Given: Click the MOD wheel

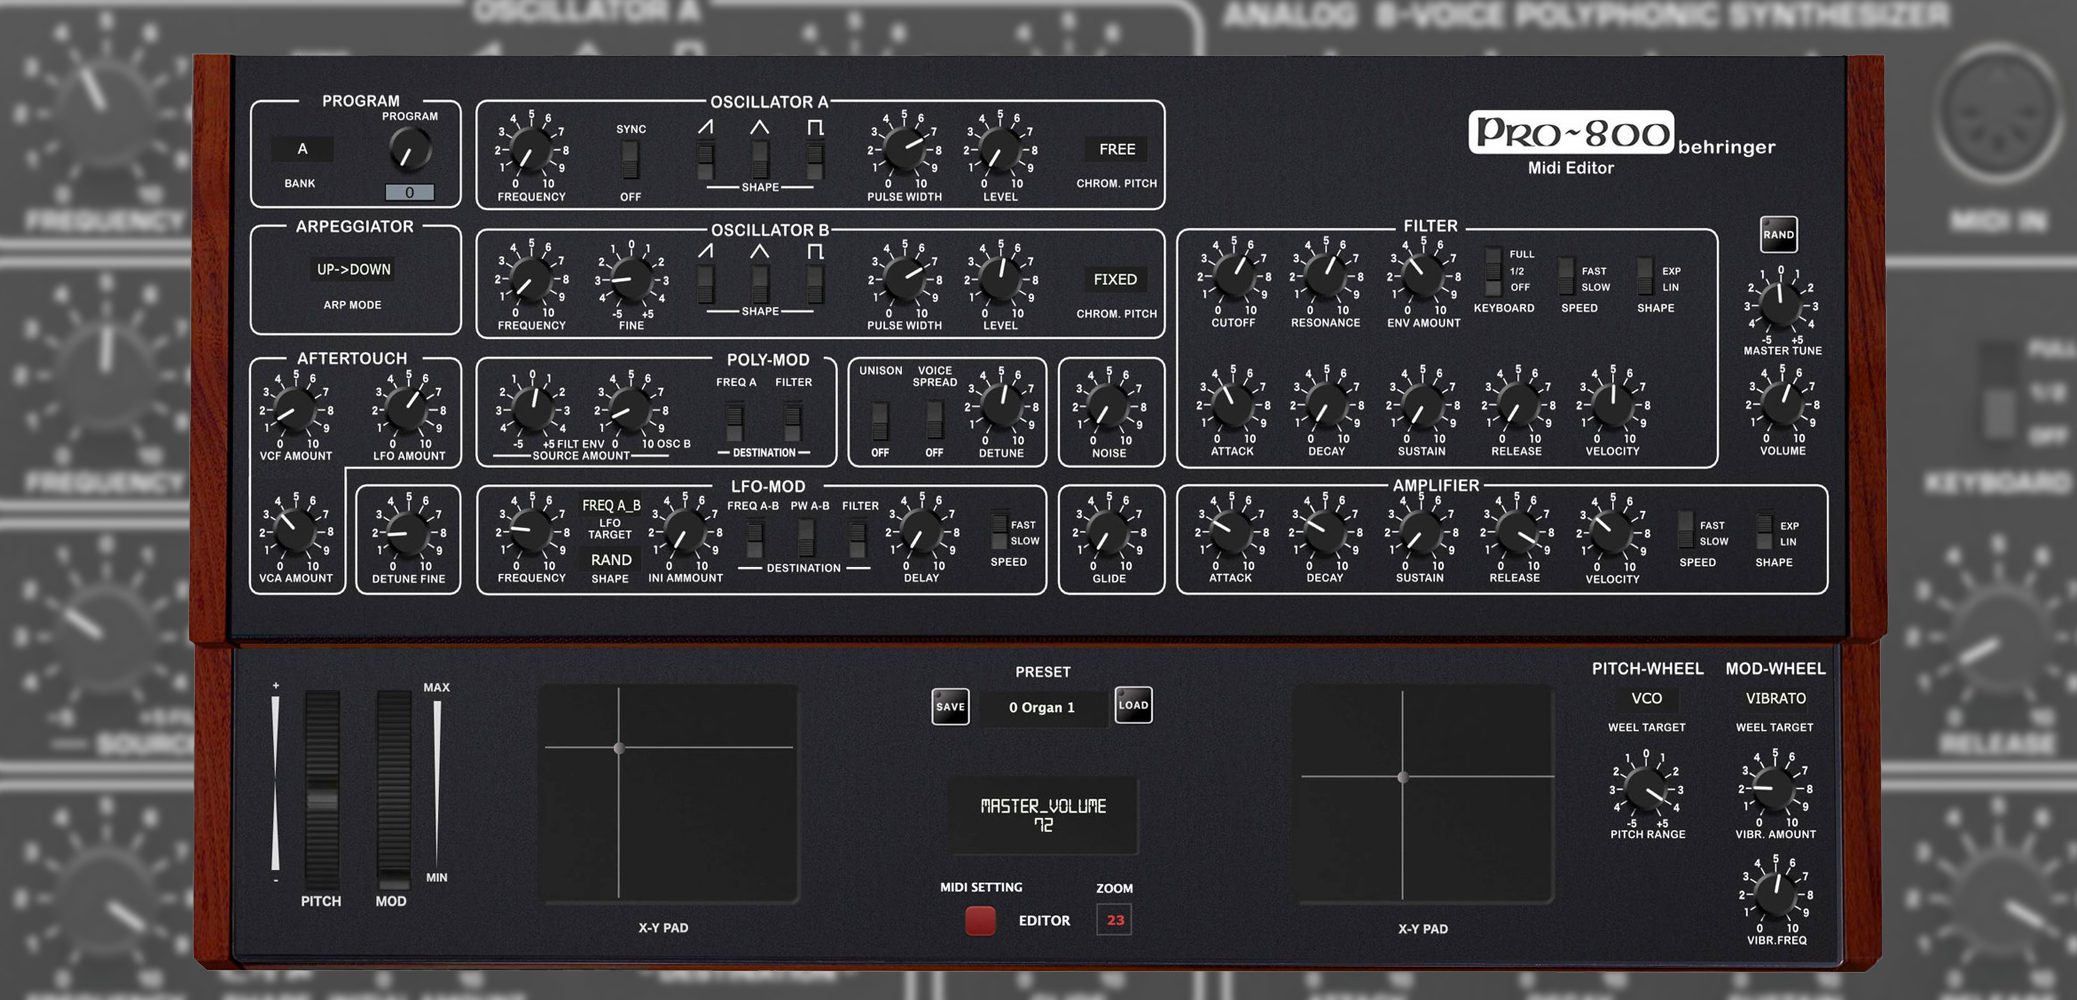Looking at the screenshot, I should point(393,788).
